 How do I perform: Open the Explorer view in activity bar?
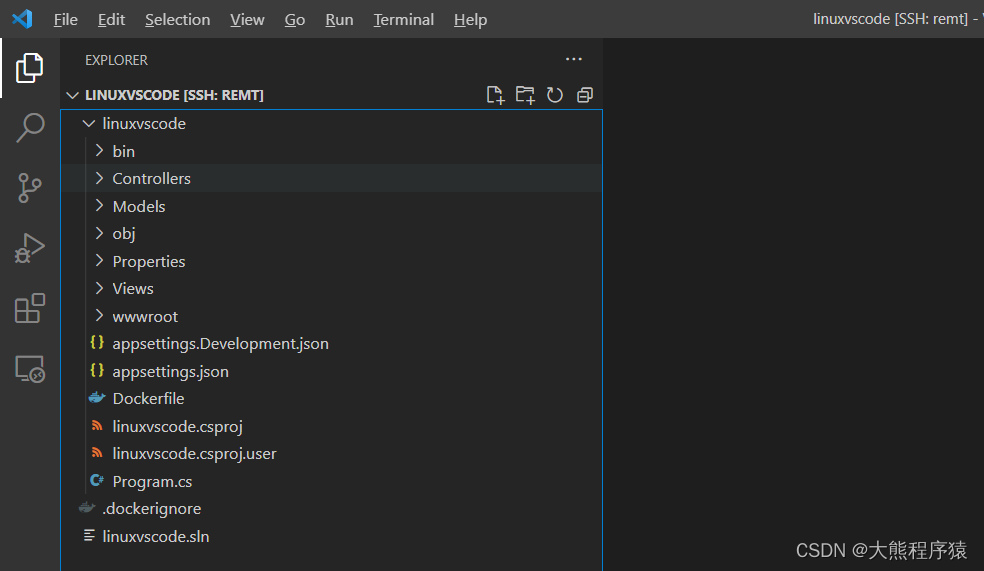[29, 68]
